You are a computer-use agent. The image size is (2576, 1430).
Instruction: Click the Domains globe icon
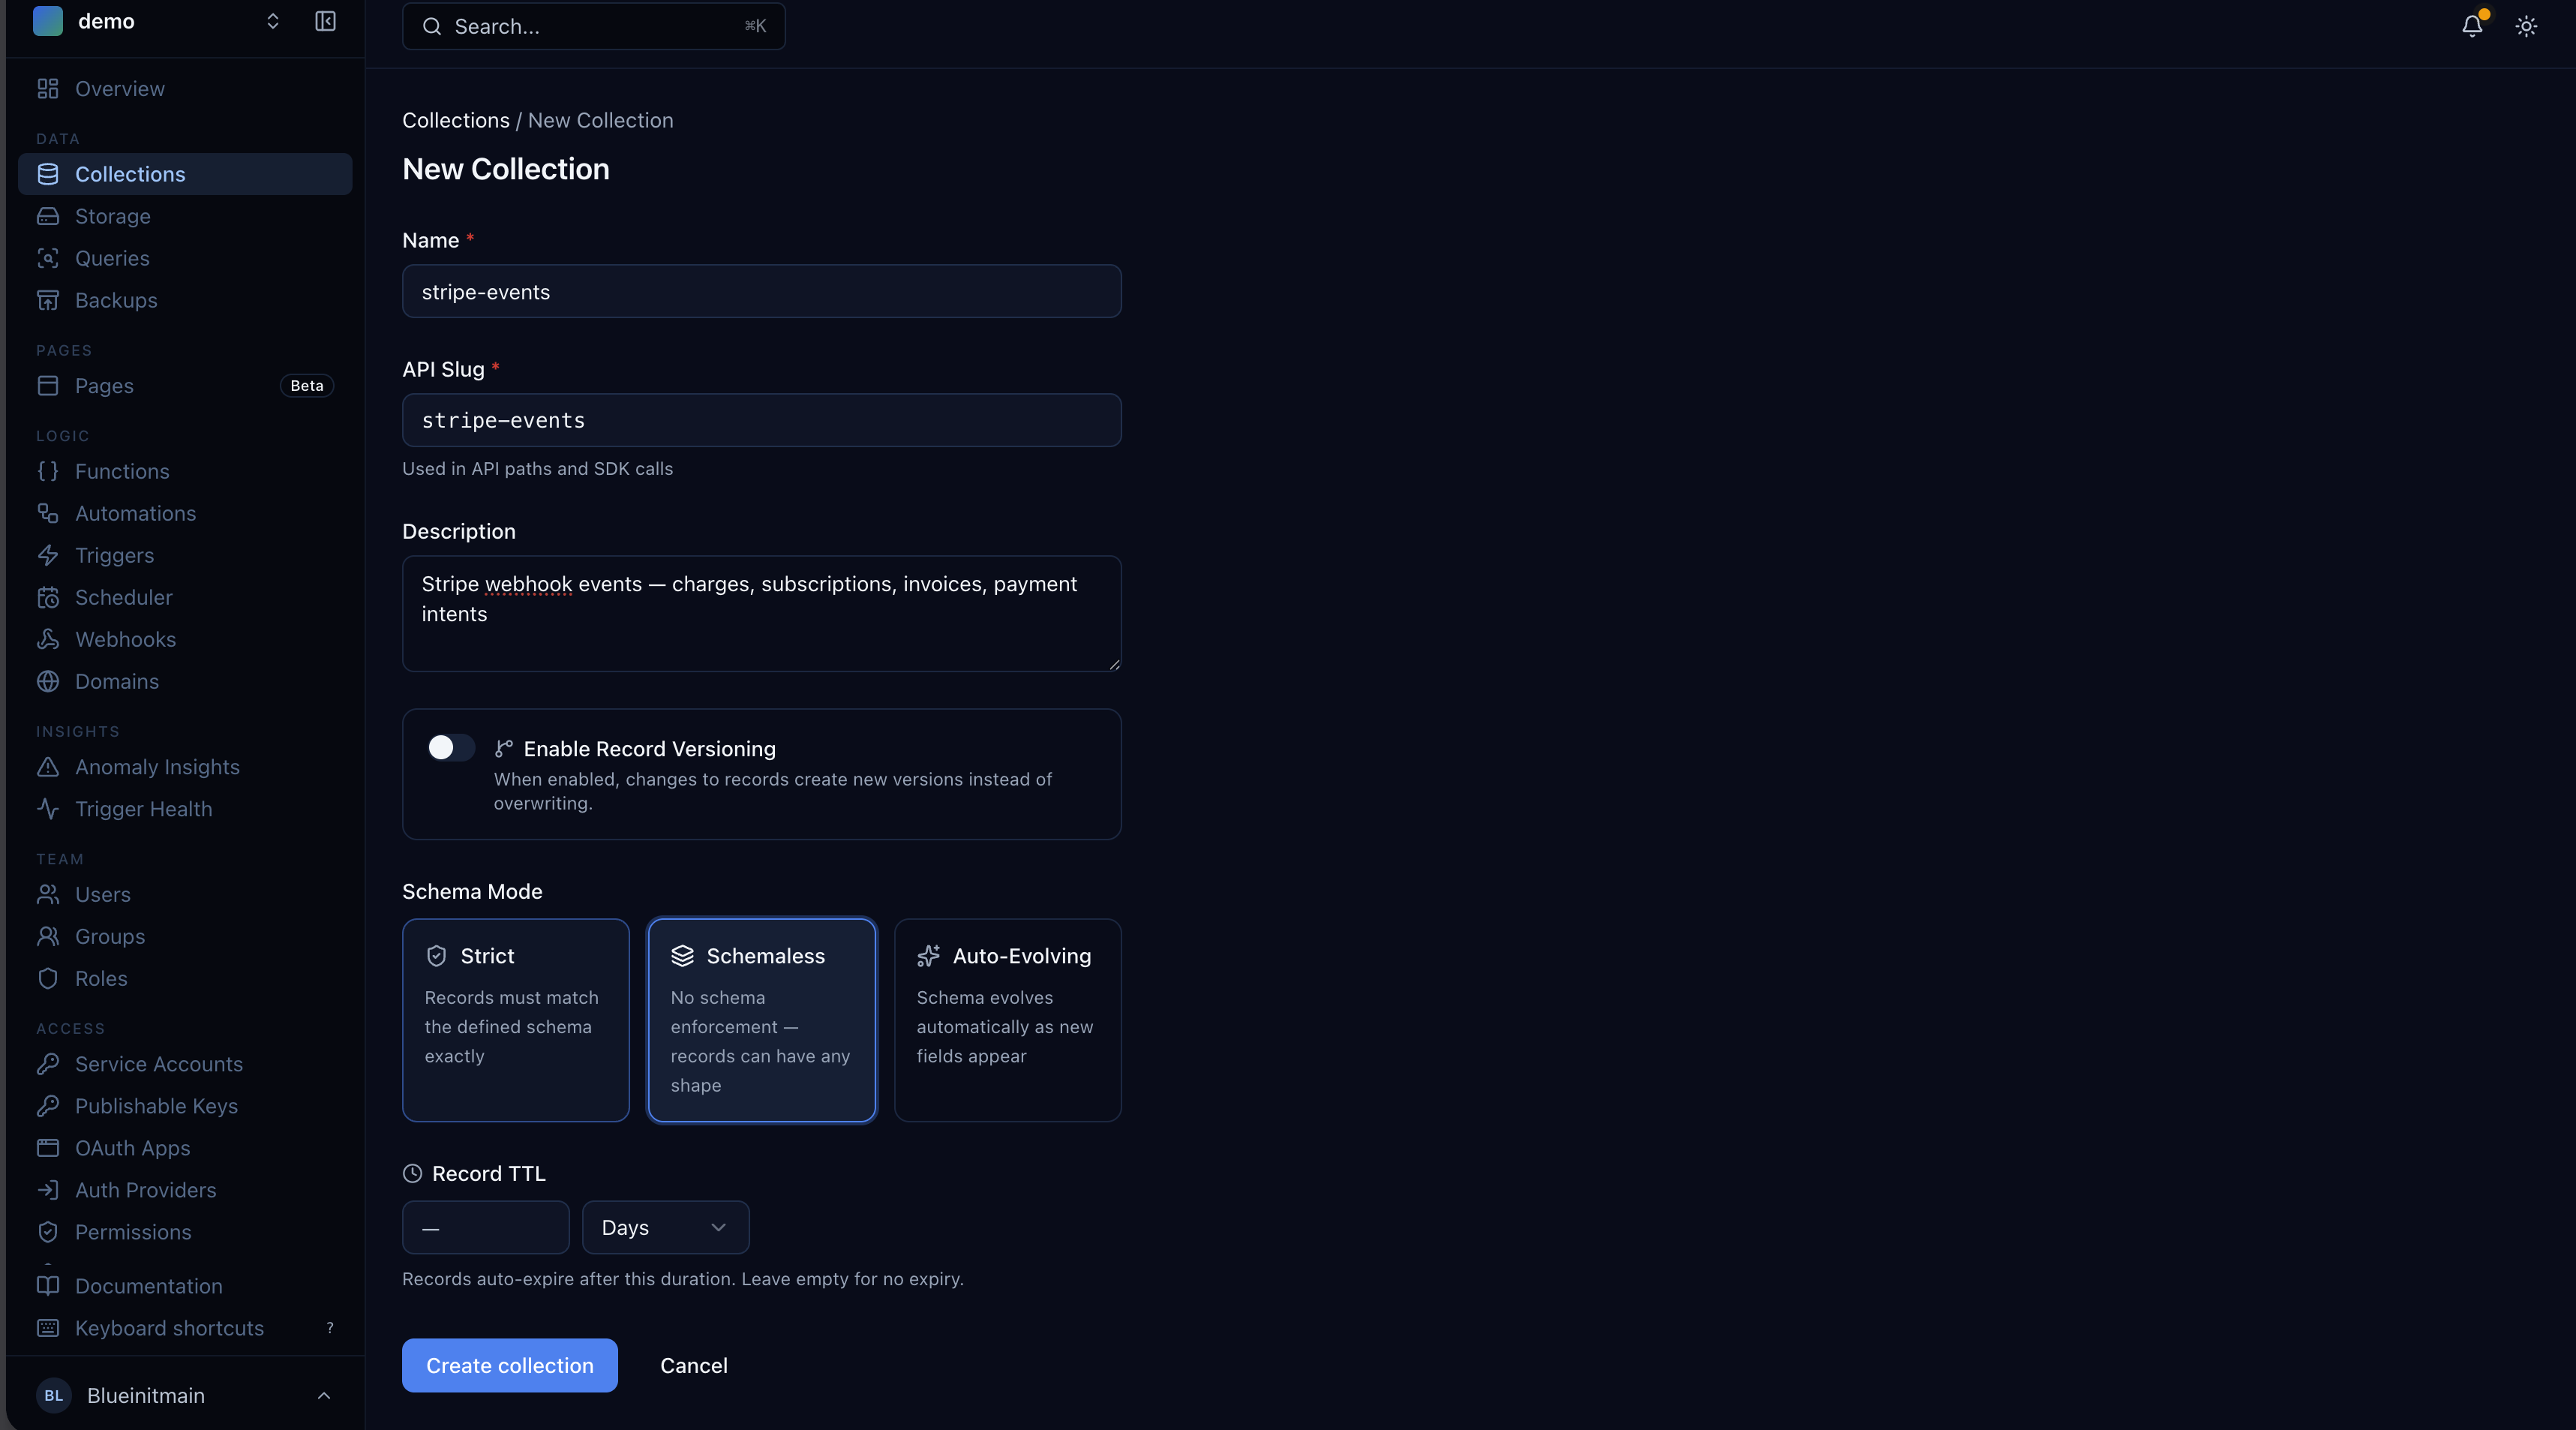point(48,682)
